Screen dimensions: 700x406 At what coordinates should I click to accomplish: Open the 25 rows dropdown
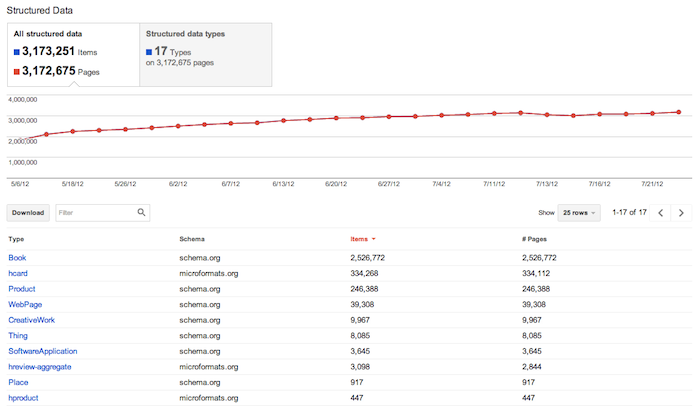pos(580,213)
